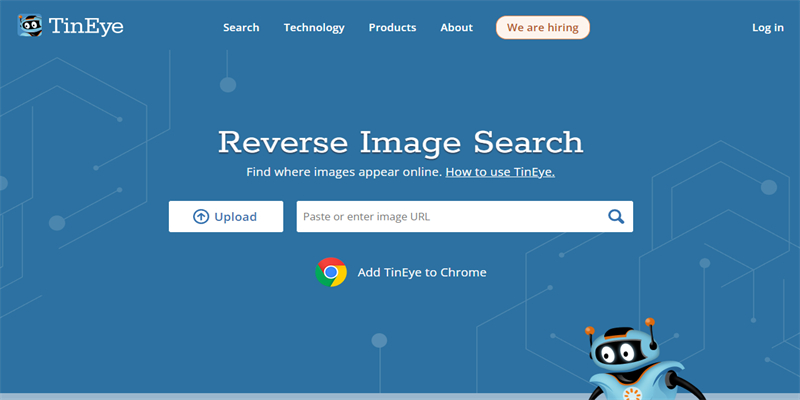Image resolution: width=800 pixels, height=400 pixels.
Task: Open the How to use TinEye link
Action: coord(500,172)
